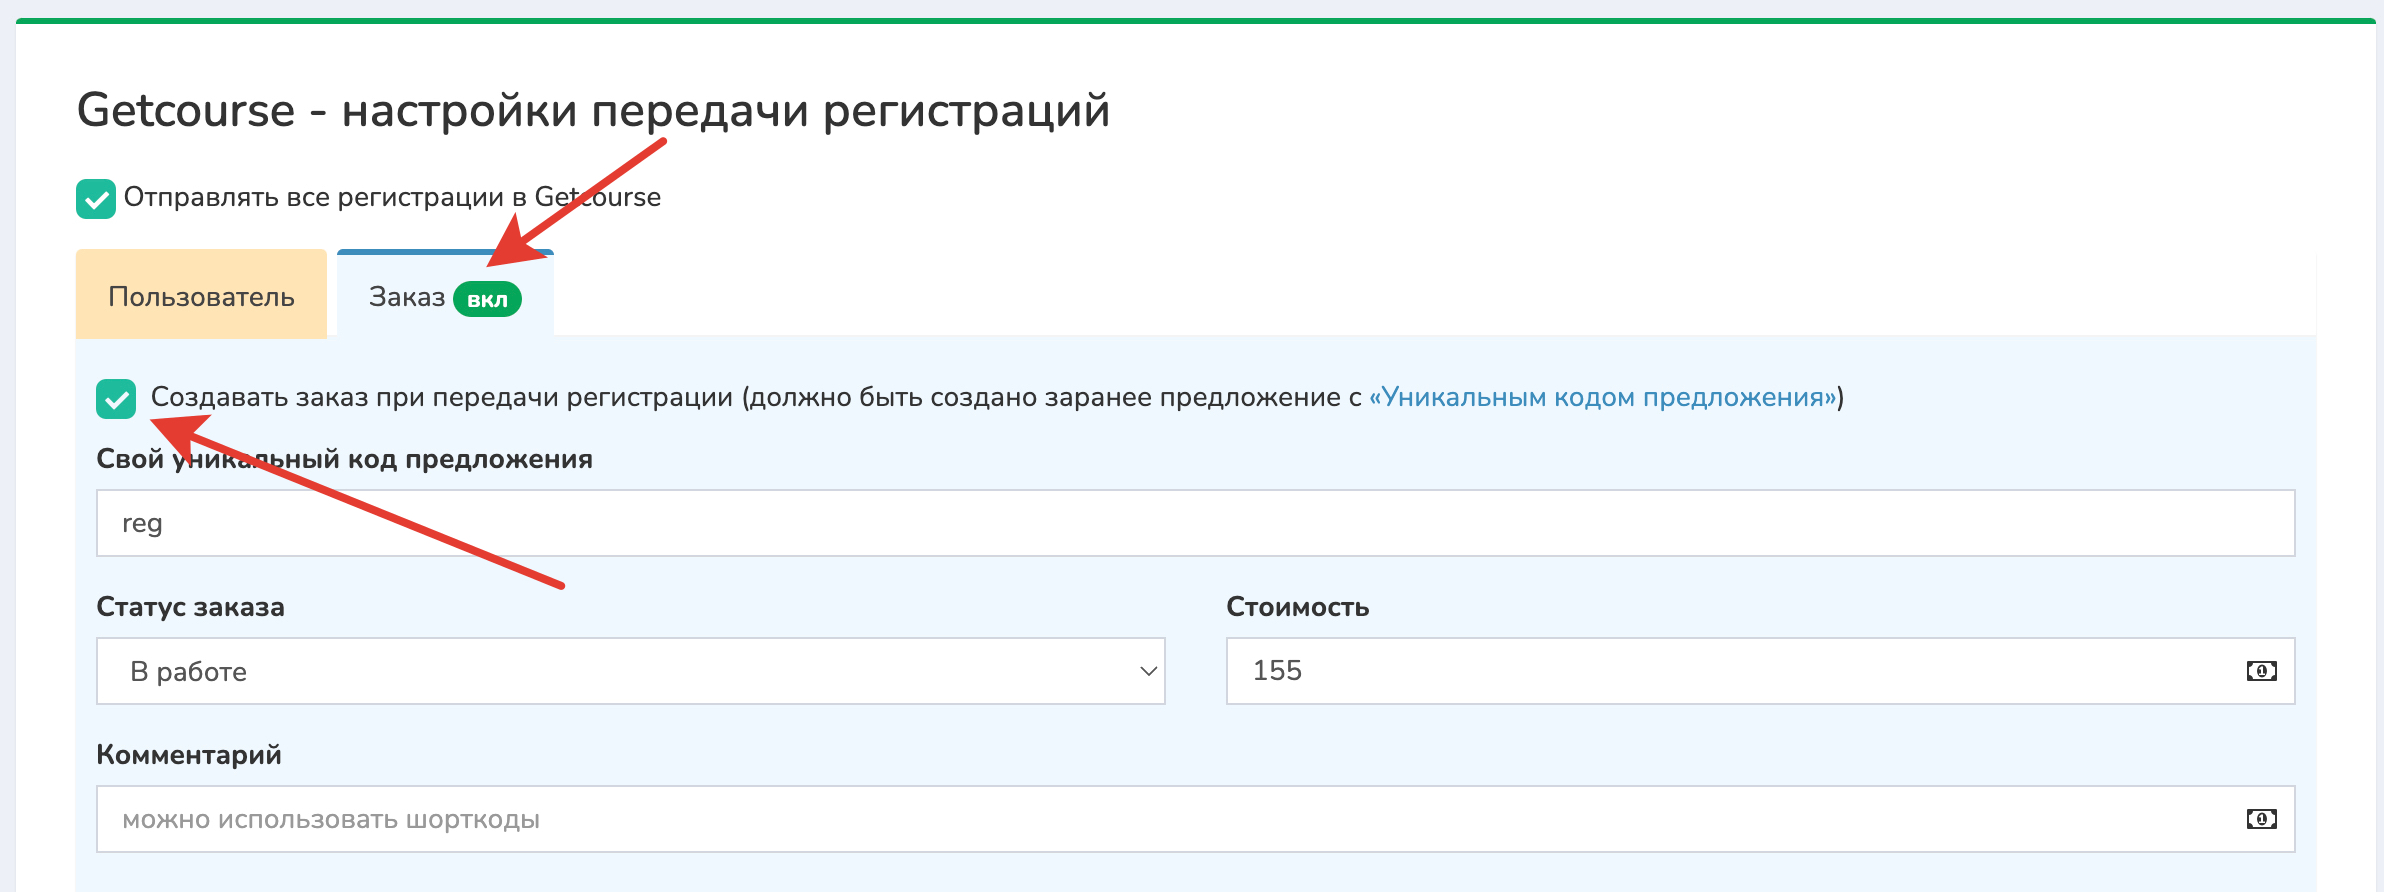Image resolution: width=2384 pixels, height=892 pixels.
Task: Click the «Комментарий» field label
Action: [189, 755]
